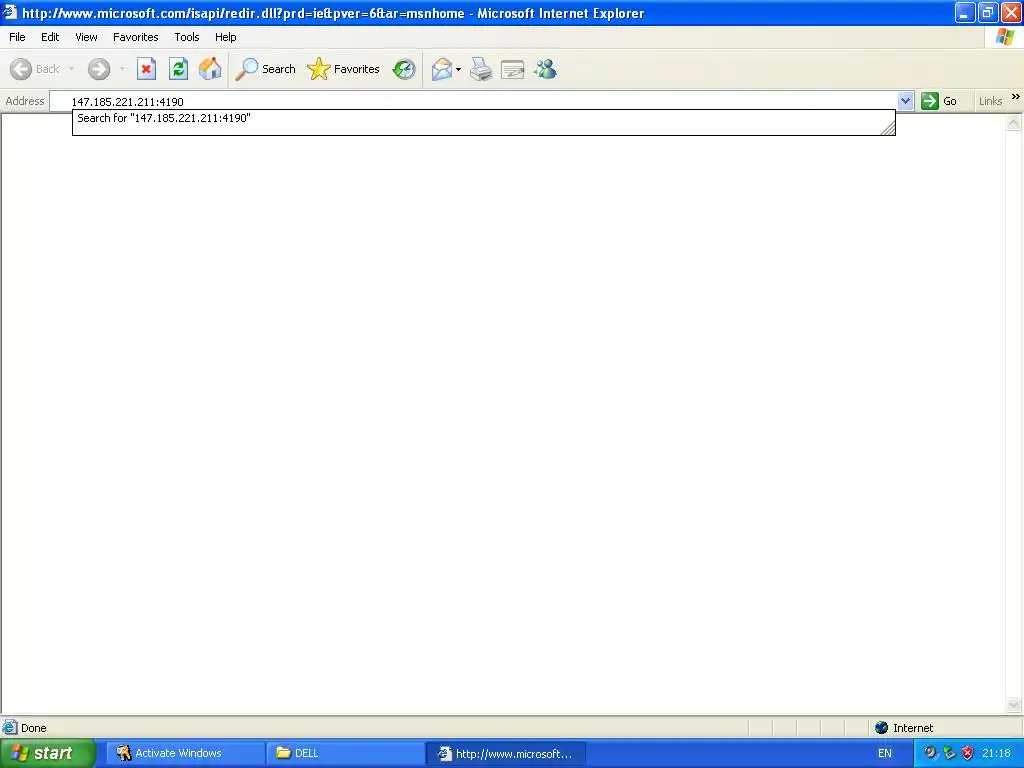Open the Help menu
The image size is (1024, 768).
[225, 37]
